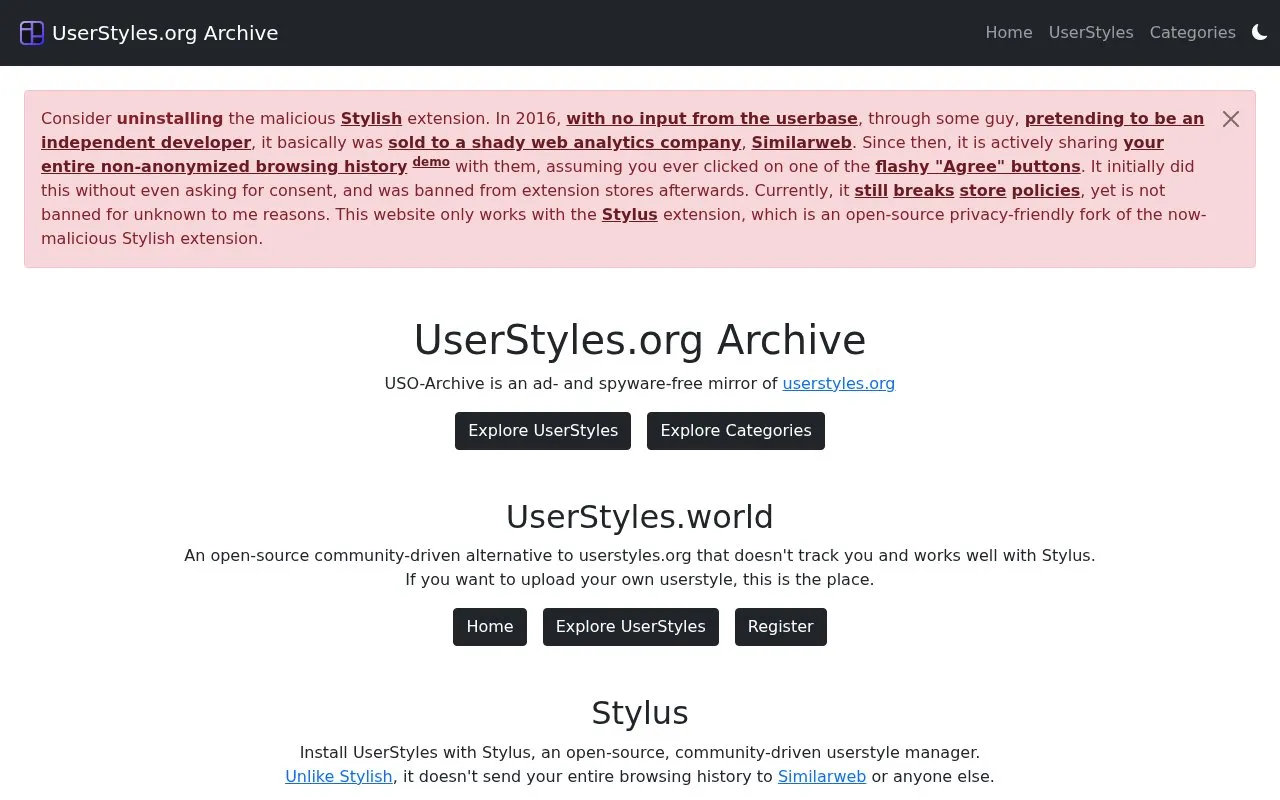Screen dimensions: 1280x800
Task: Click the Explore Categories button
Action: [736, 431]
